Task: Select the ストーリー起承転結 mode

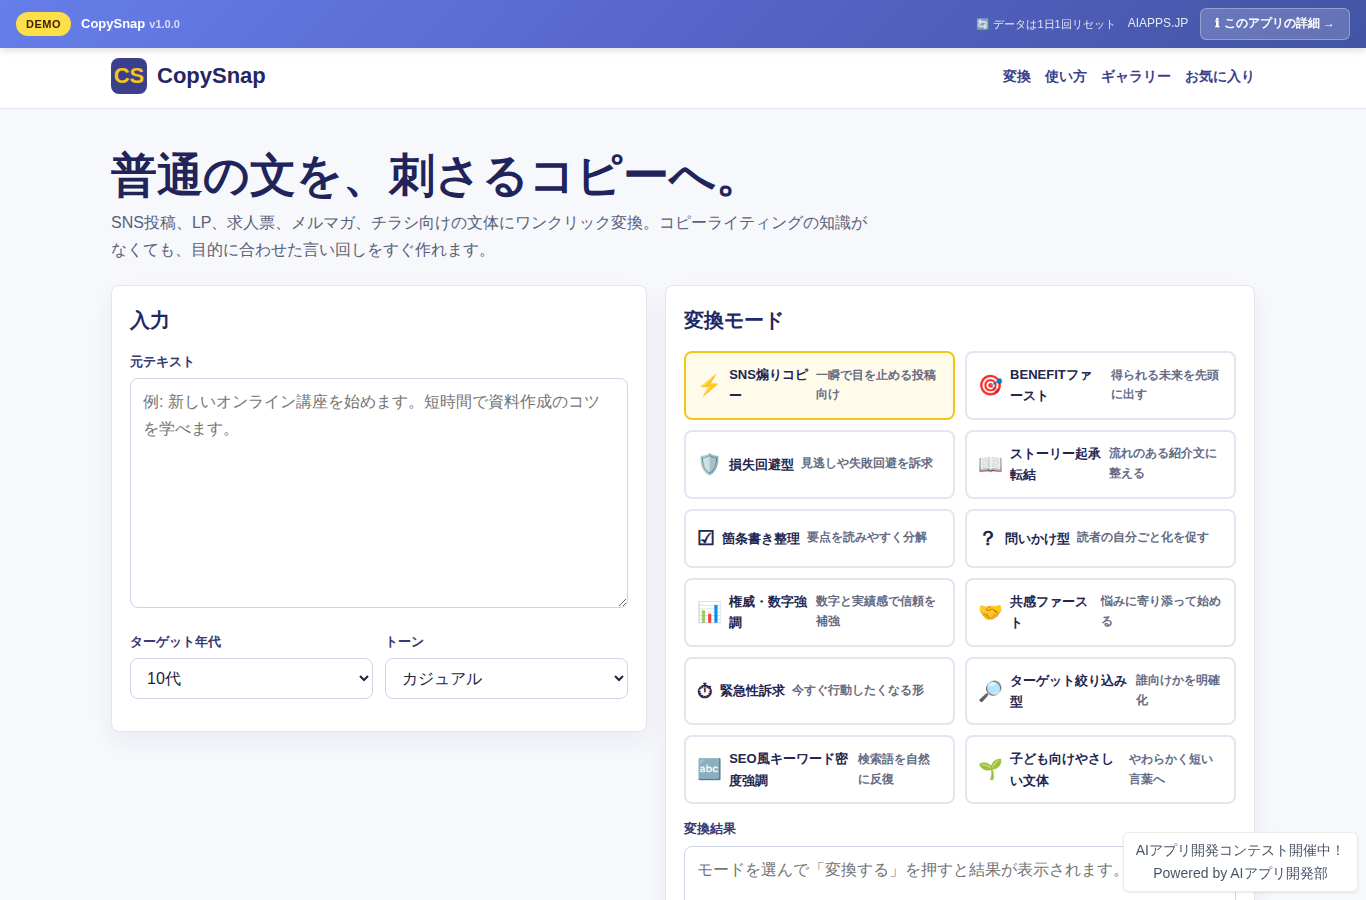Action: (1100, 464)
